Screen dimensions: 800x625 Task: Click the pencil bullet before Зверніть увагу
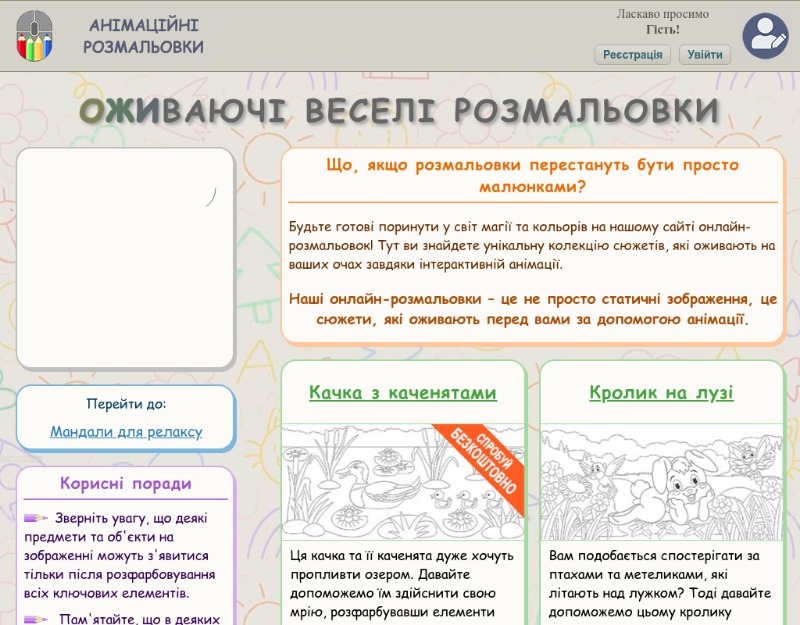[36, 518]
